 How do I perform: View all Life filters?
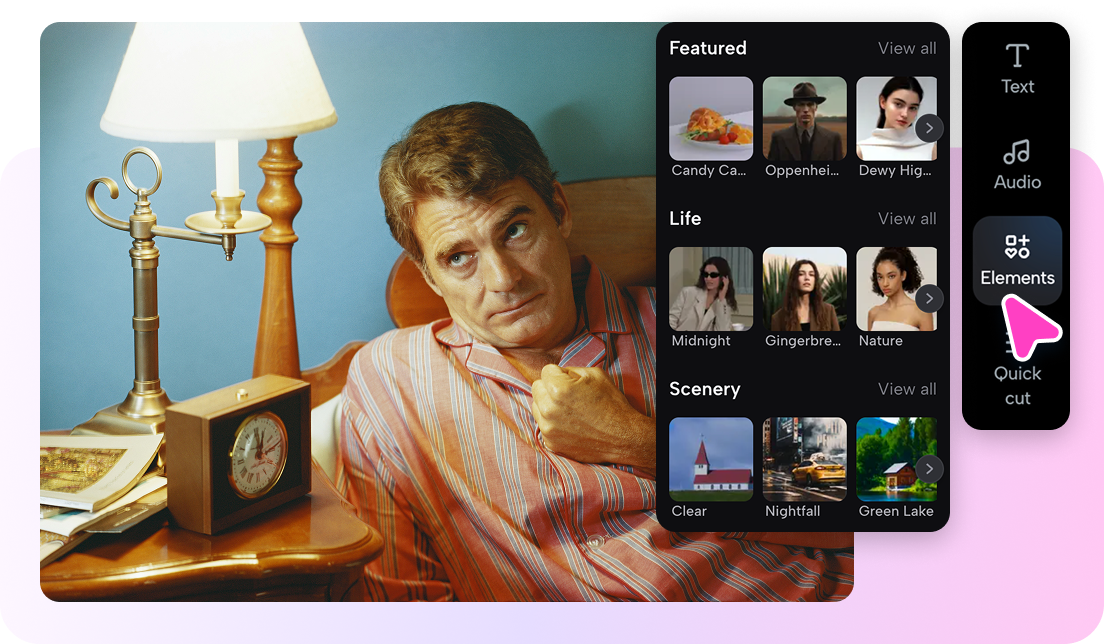(907, 219)
